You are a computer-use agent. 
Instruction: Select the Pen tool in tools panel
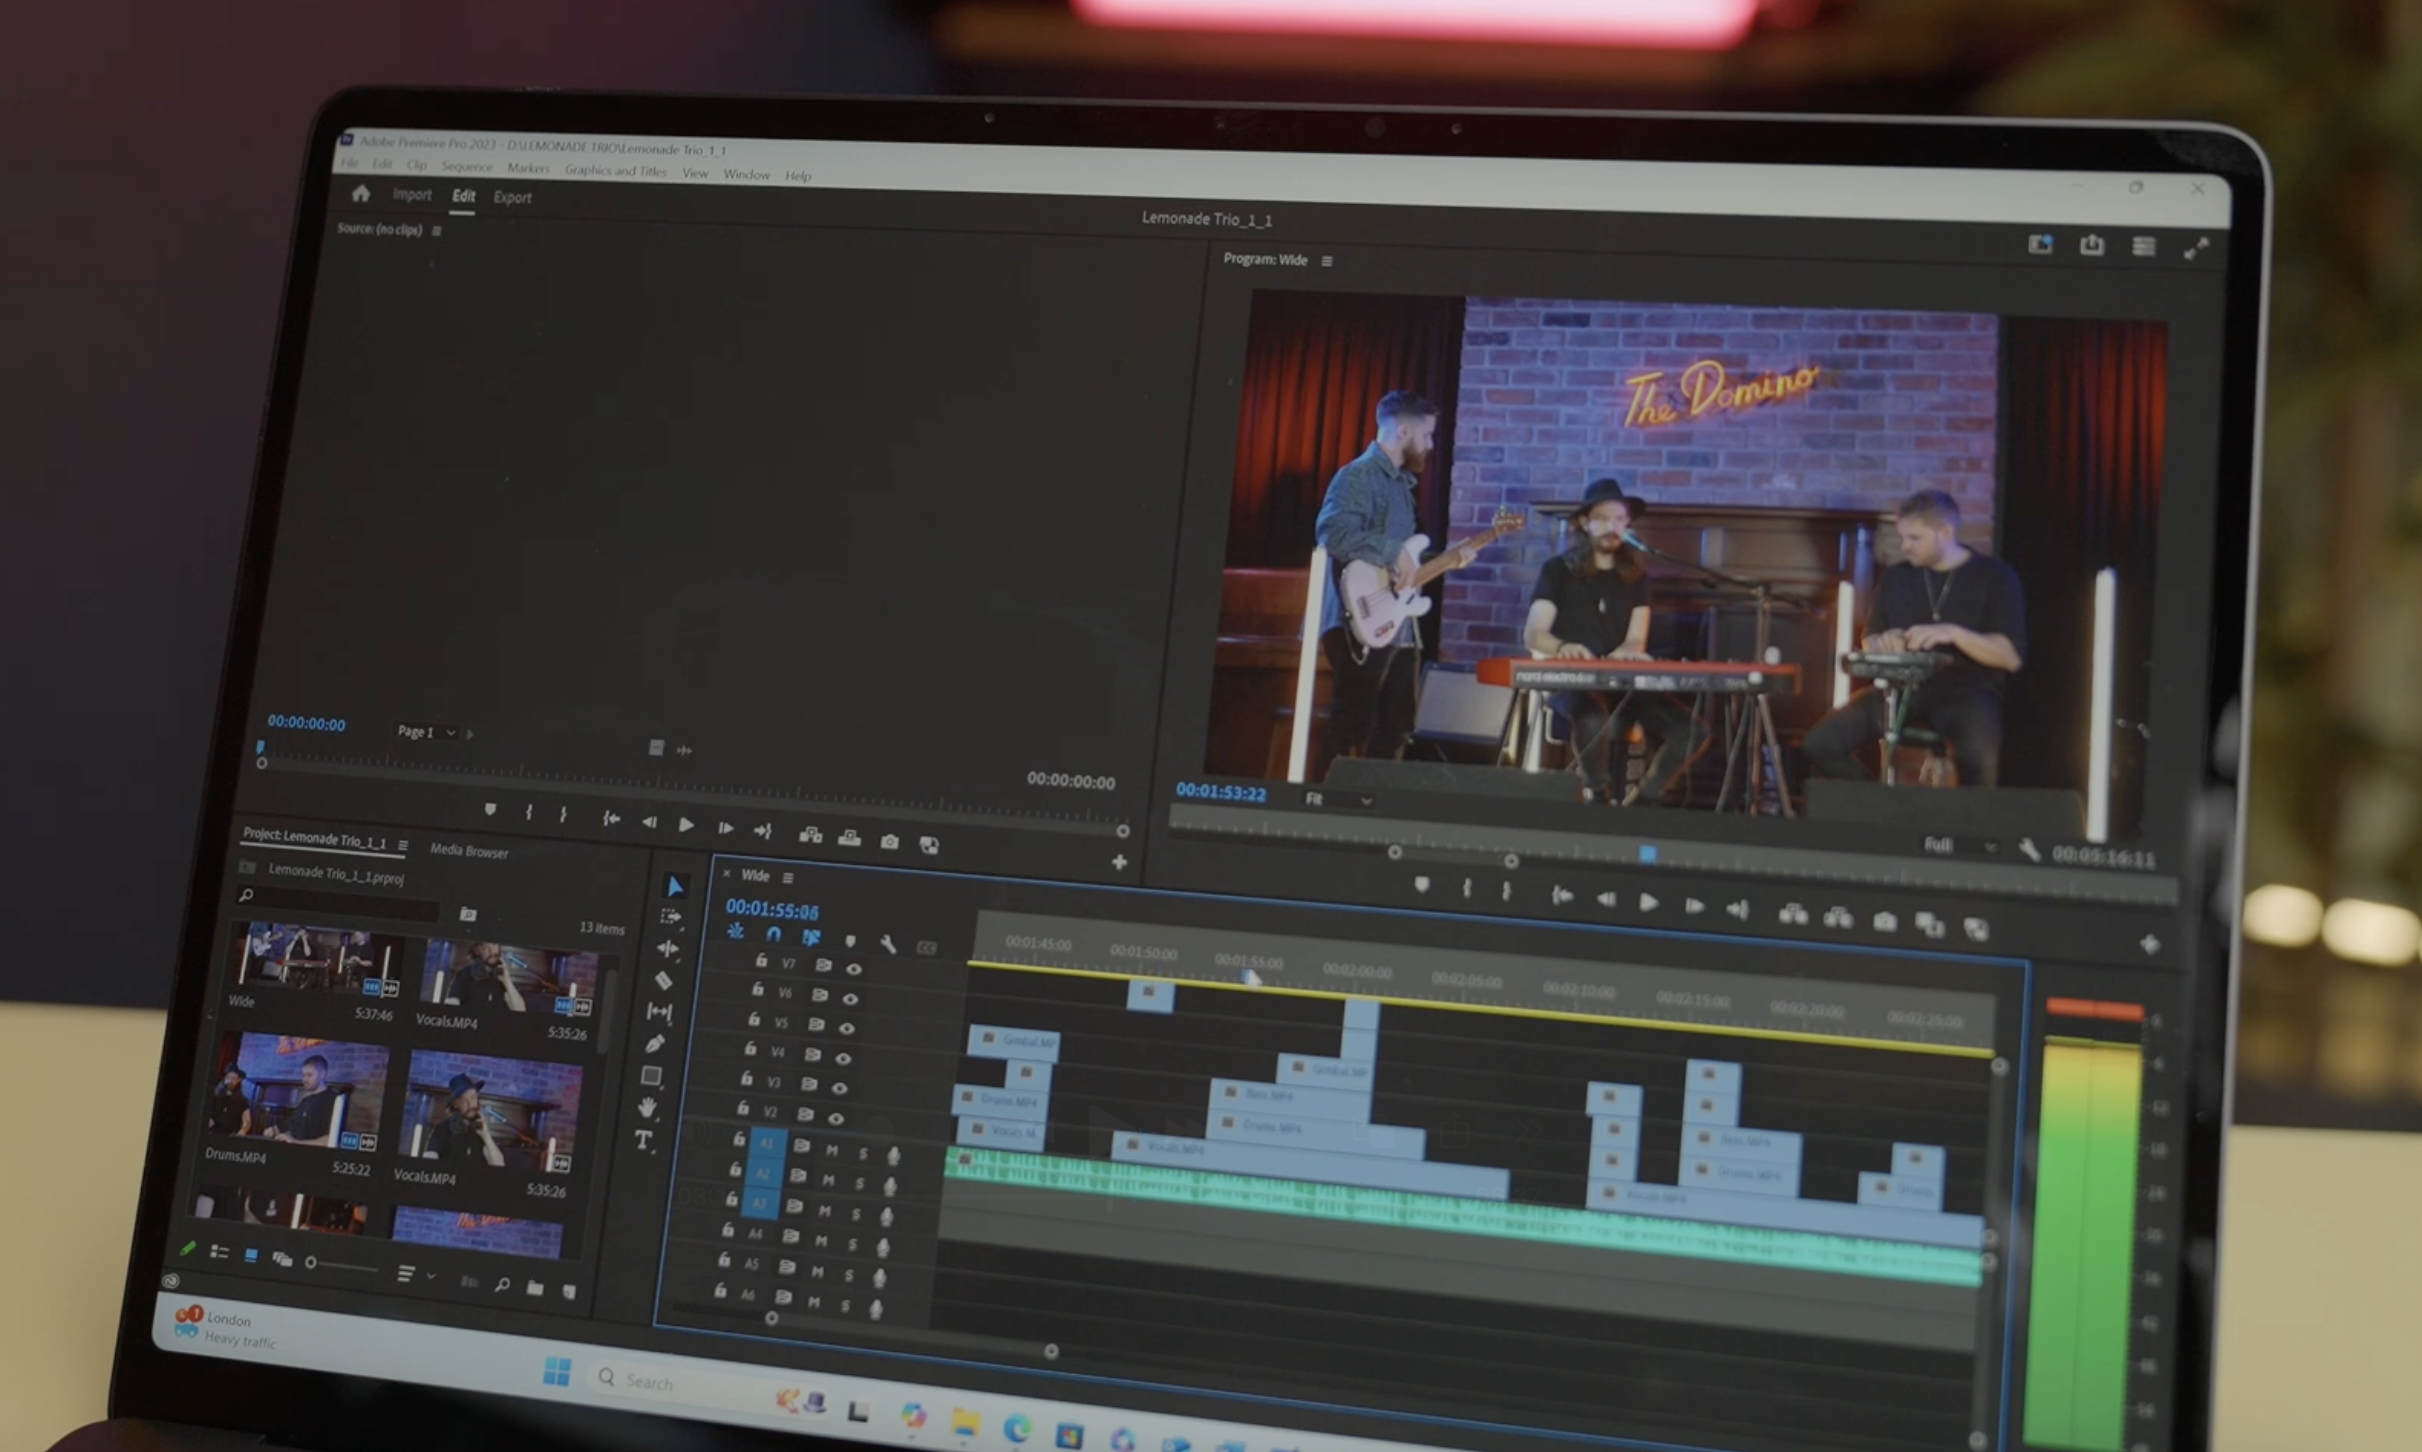click(655, 1043)
